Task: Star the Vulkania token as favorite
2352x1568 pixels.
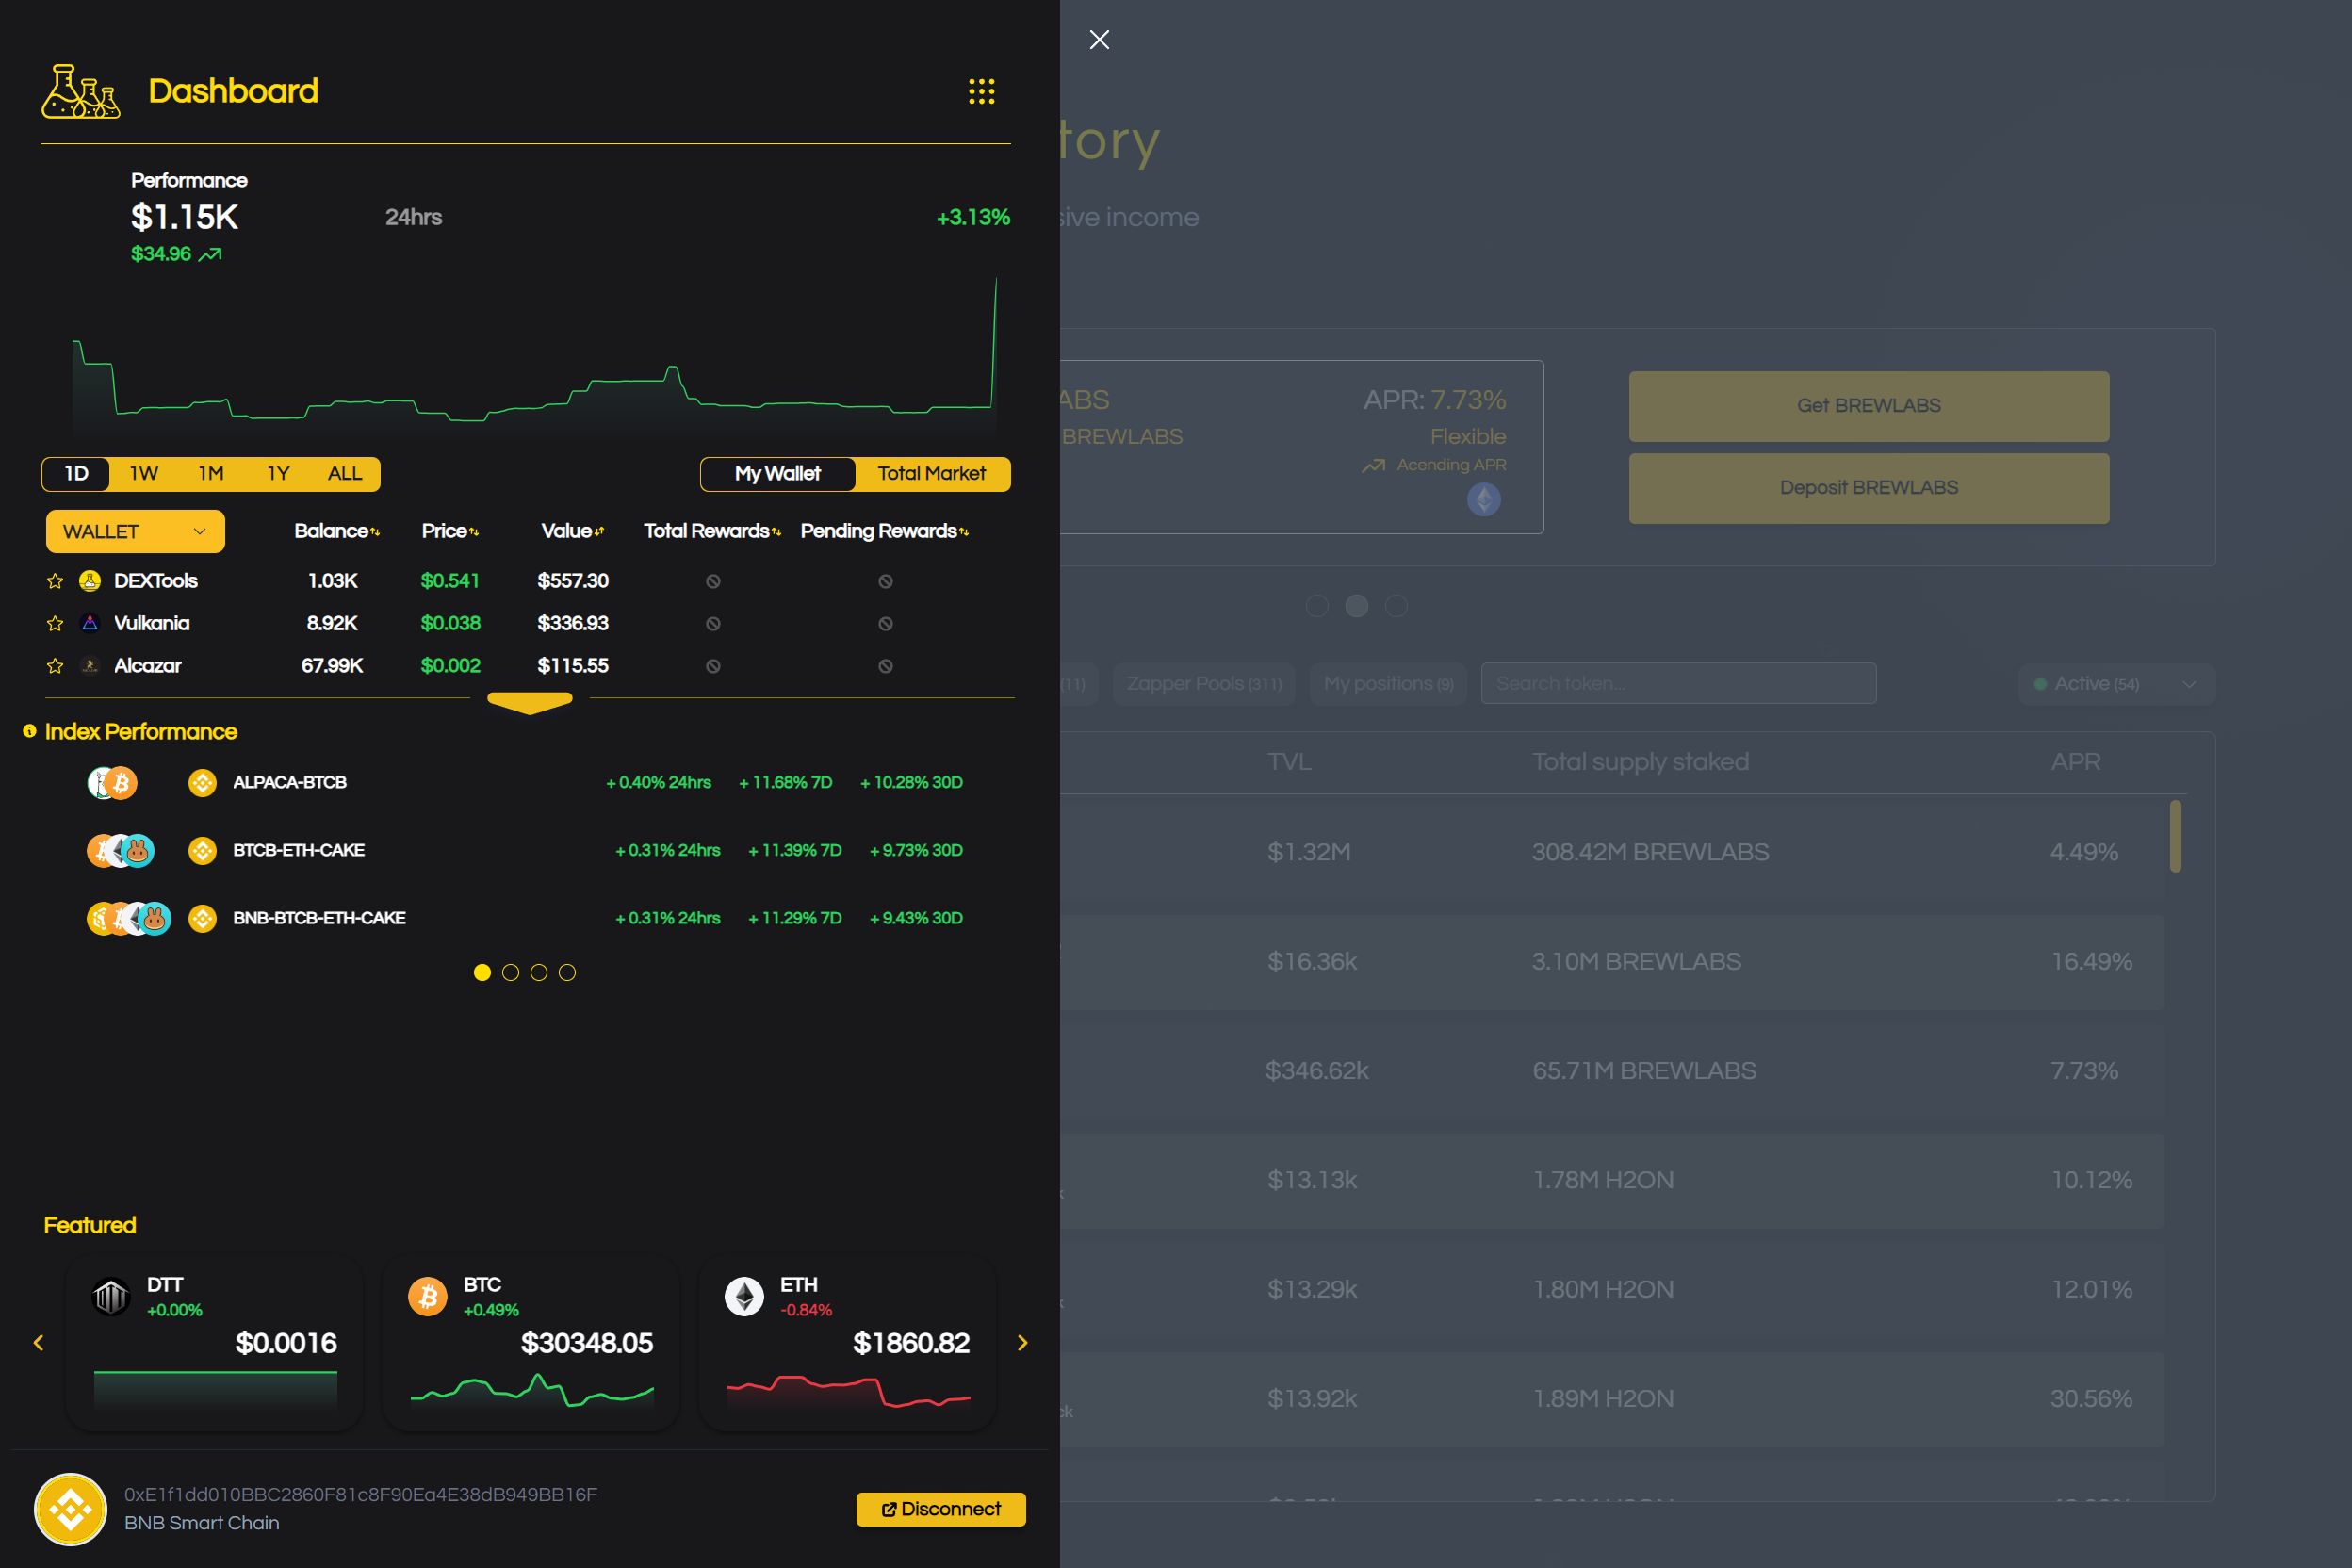Action: (55, 623)
